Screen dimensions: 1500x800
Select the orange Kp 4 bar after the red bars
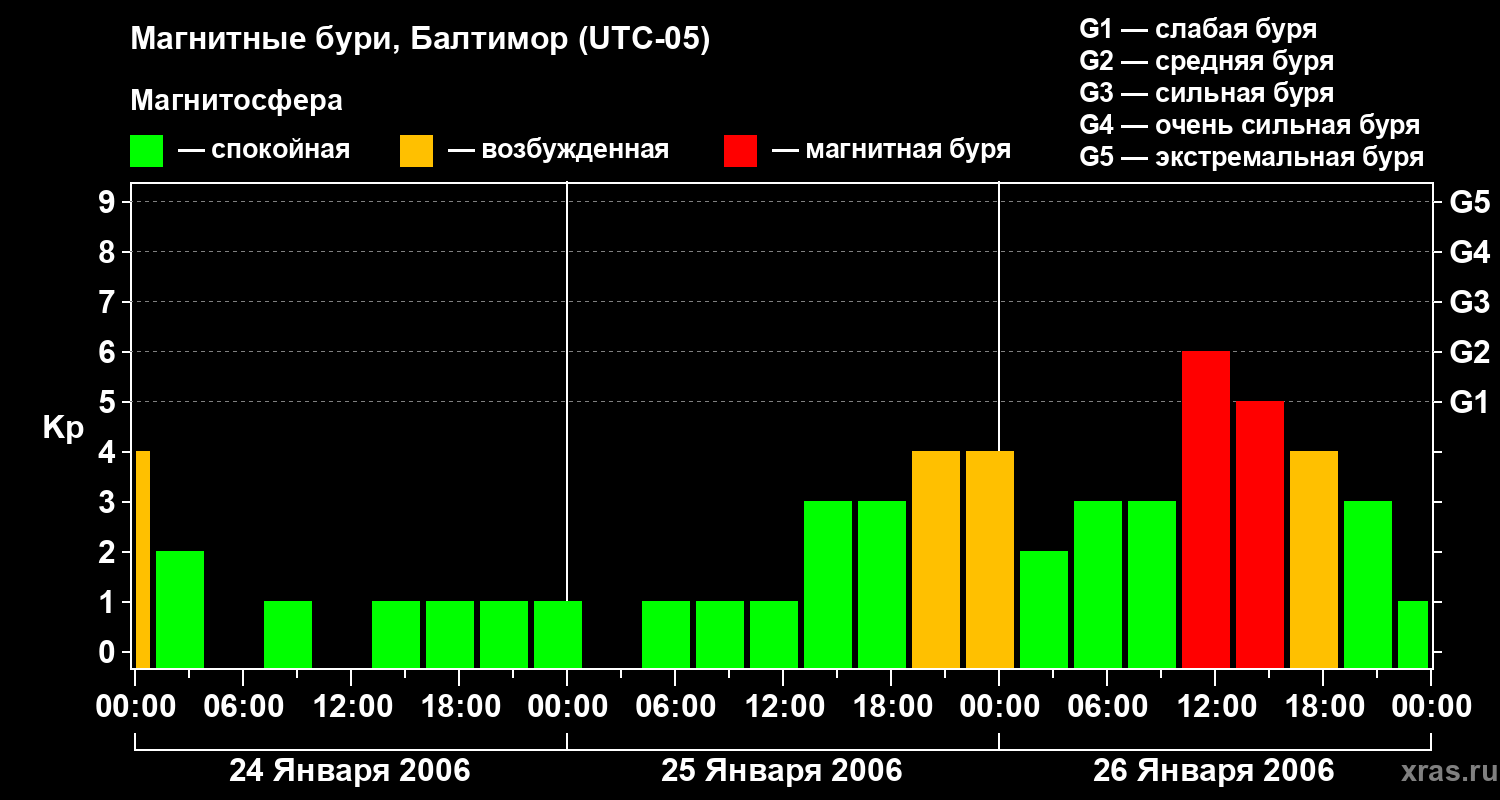pyautogui.click(x=1314, y=560)
